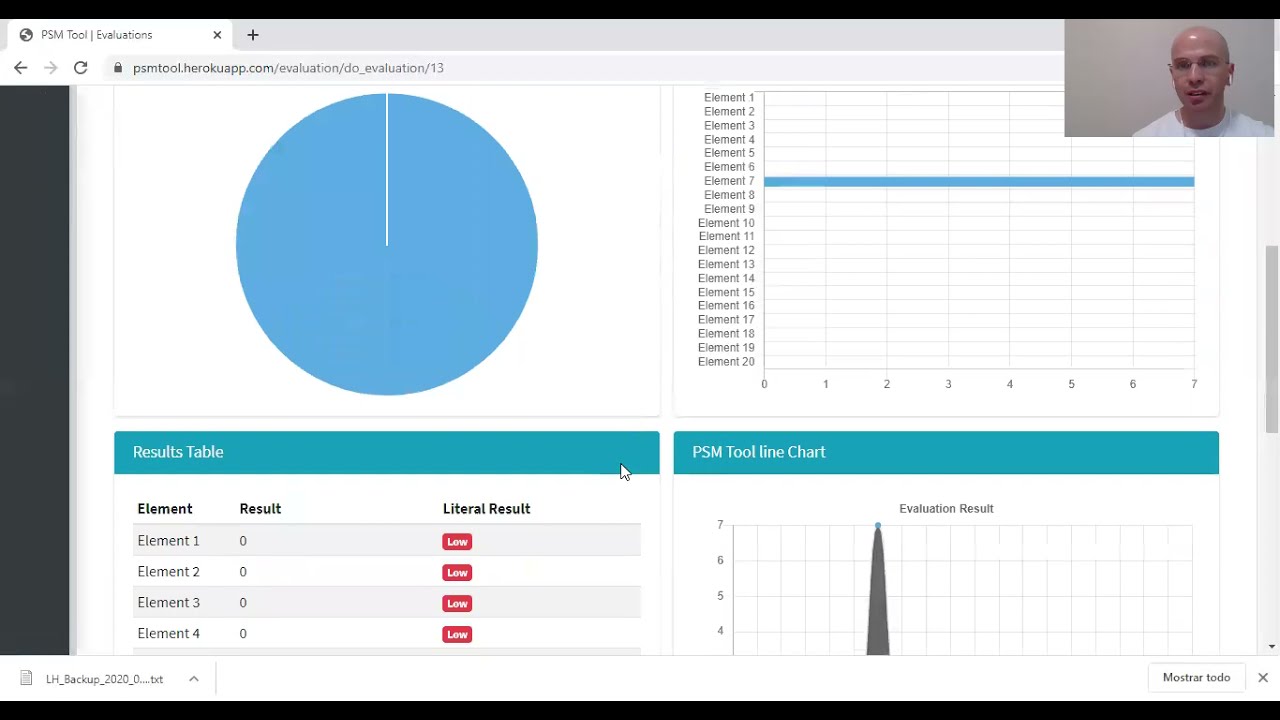Click the browser back arrow
This screenshot has width=1280, height=720.
tap(21, 68)
